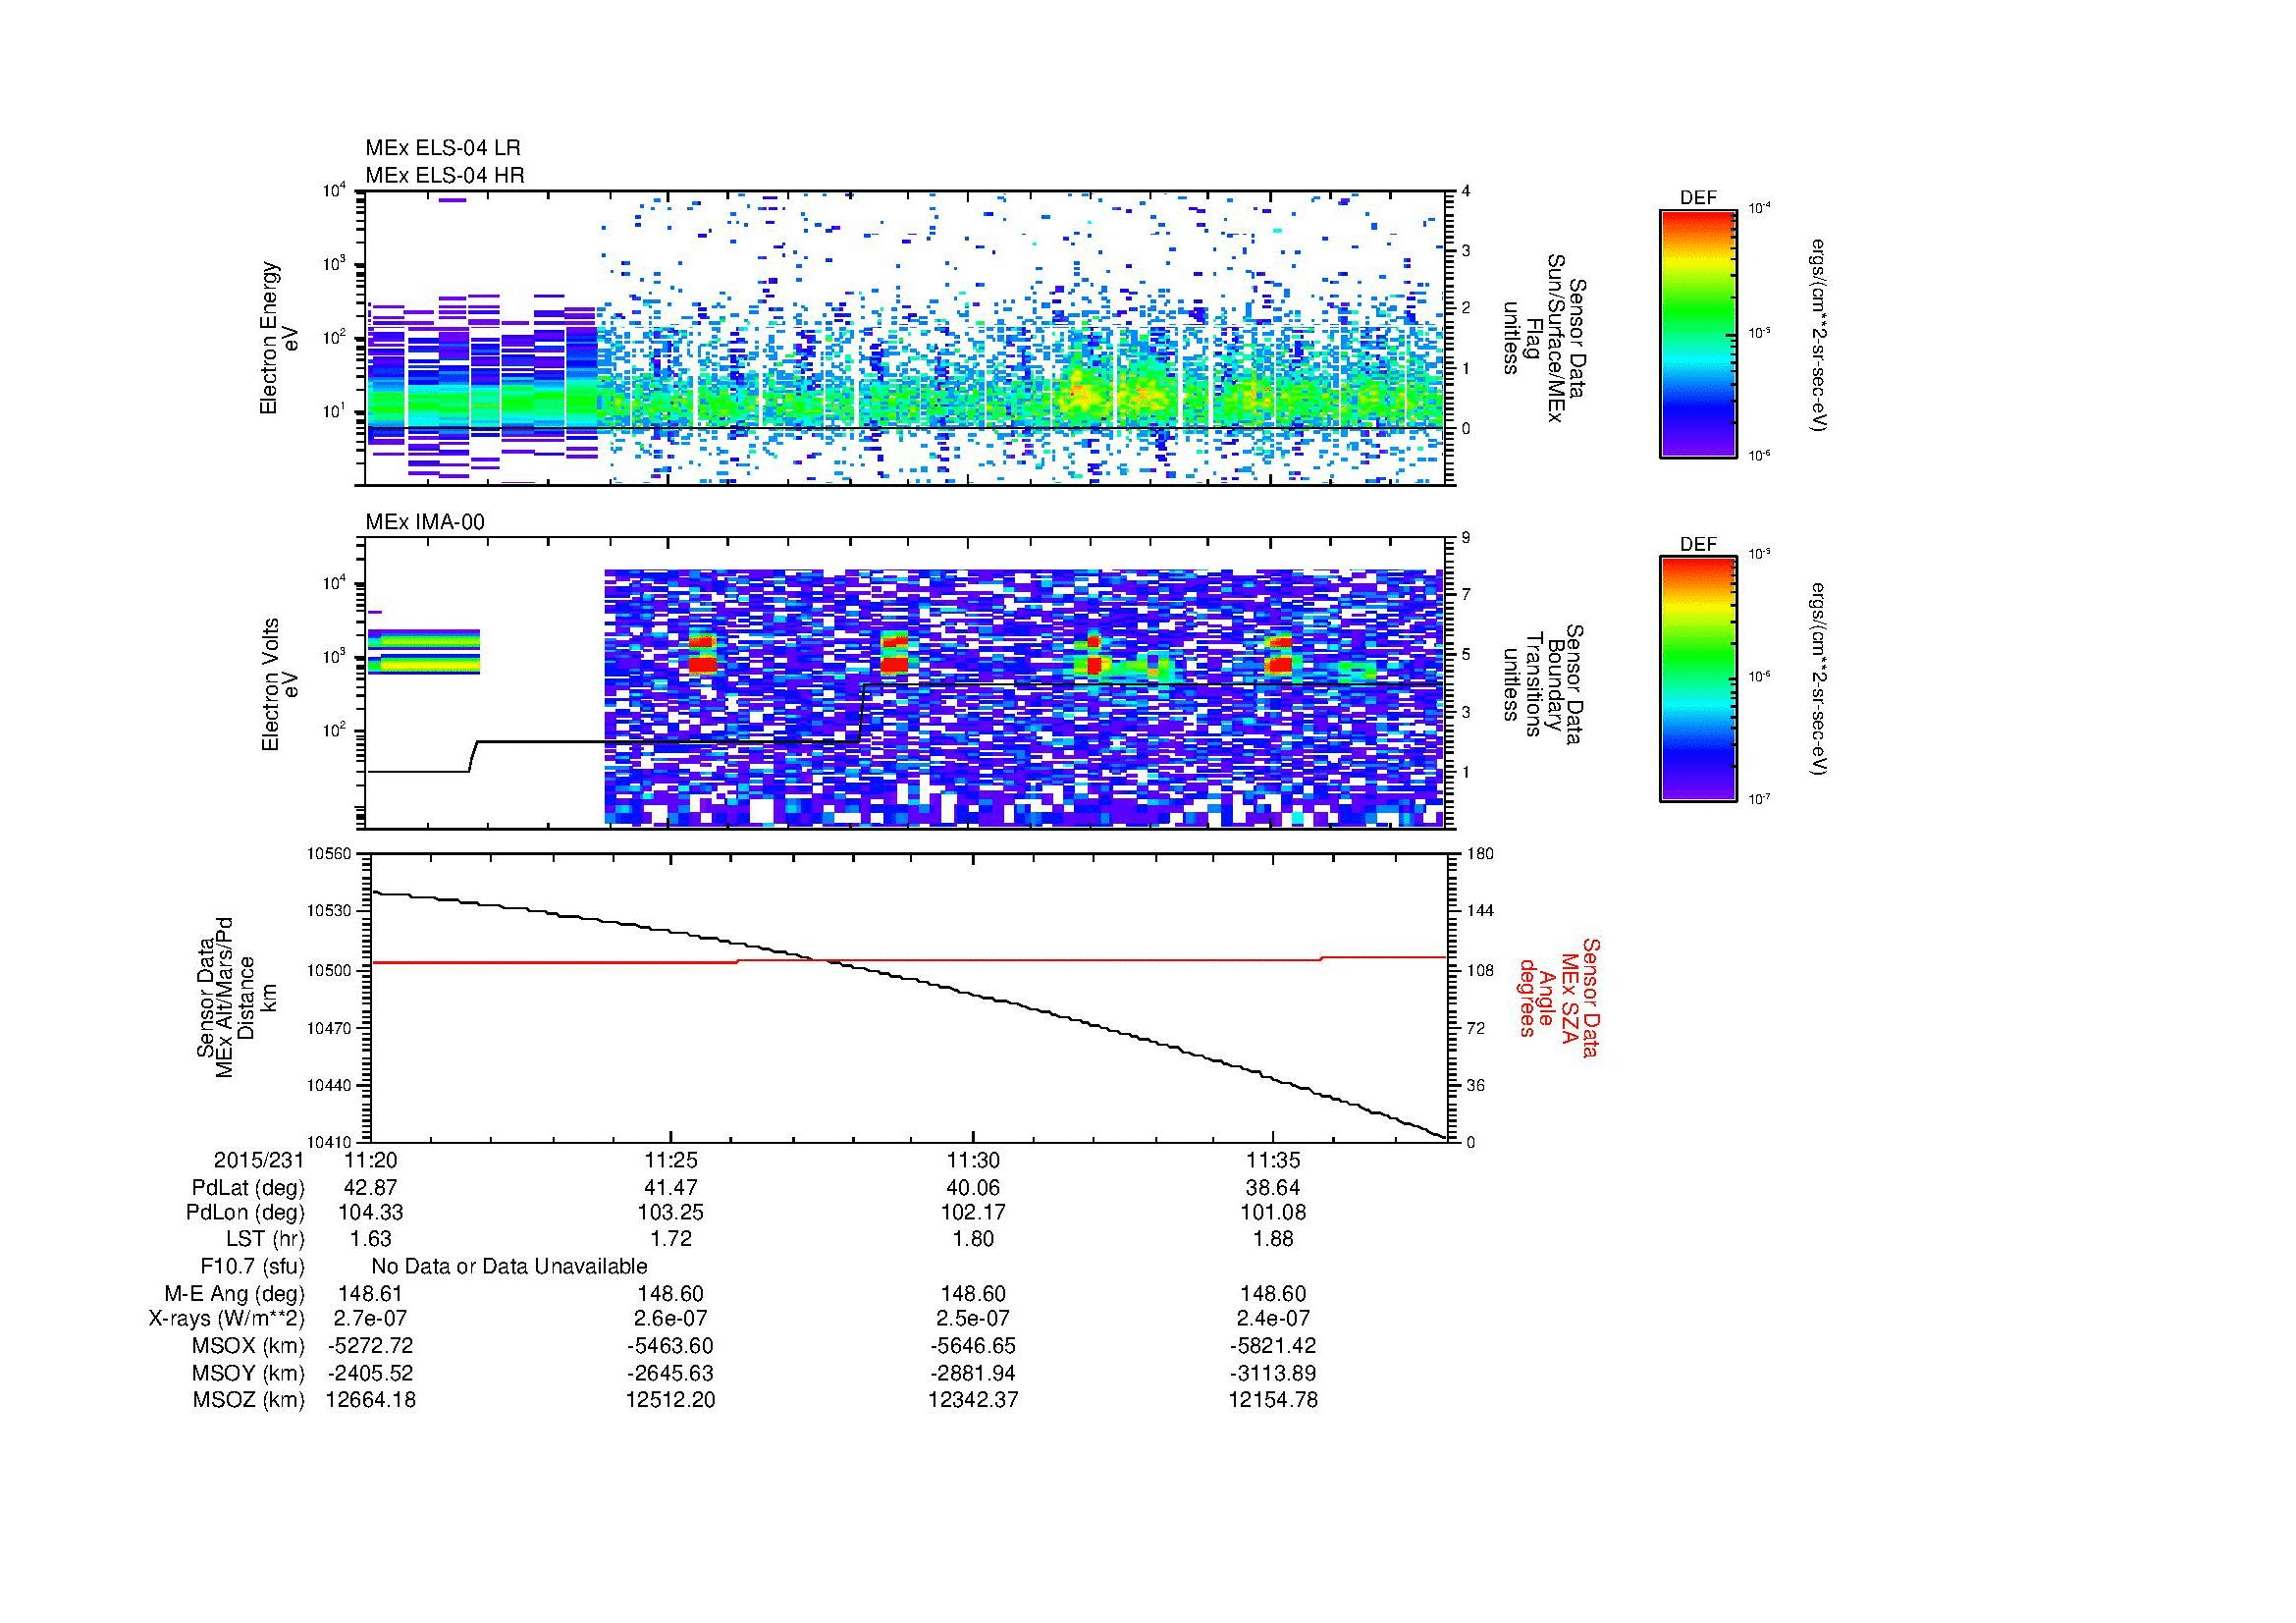Click the 11:30 time tick label
Image resolution: width=2296 pixels, height=1623 pixels.
point(972,1161)
